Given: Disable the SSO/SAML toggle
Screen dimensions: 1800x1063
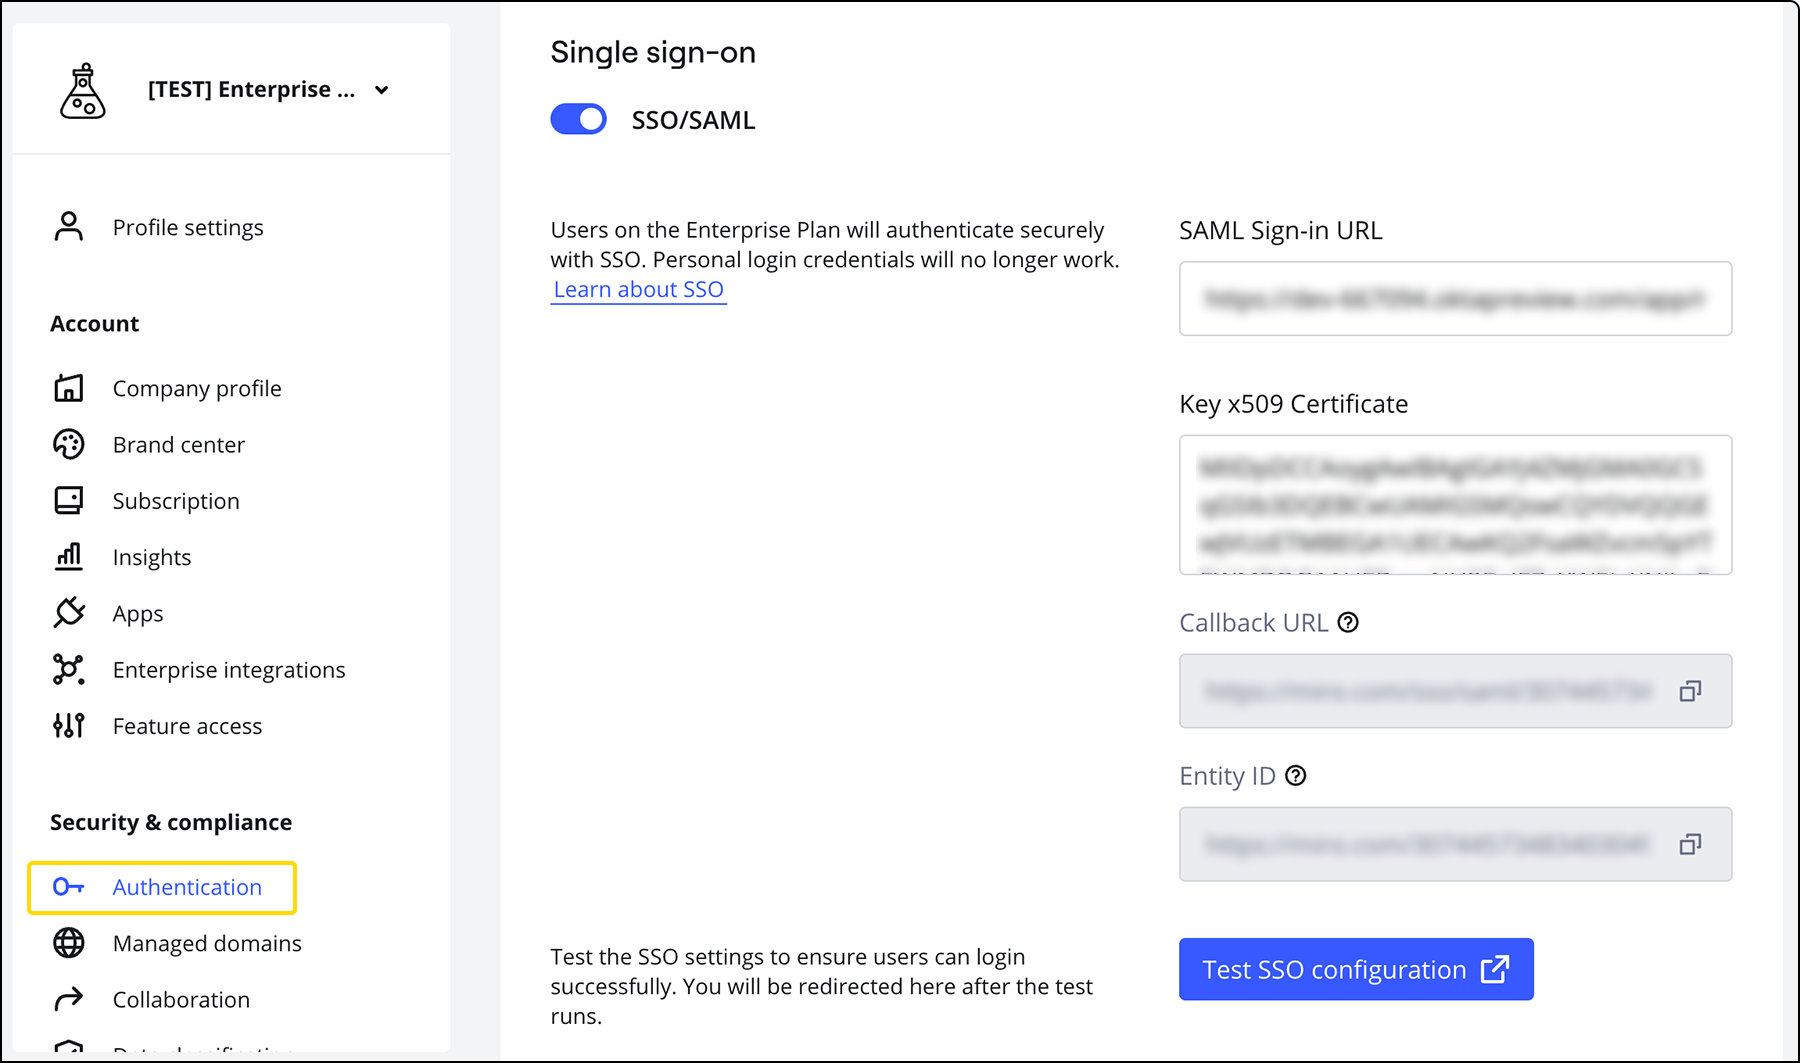Looking at the screenshot, I should coord(578,119).
